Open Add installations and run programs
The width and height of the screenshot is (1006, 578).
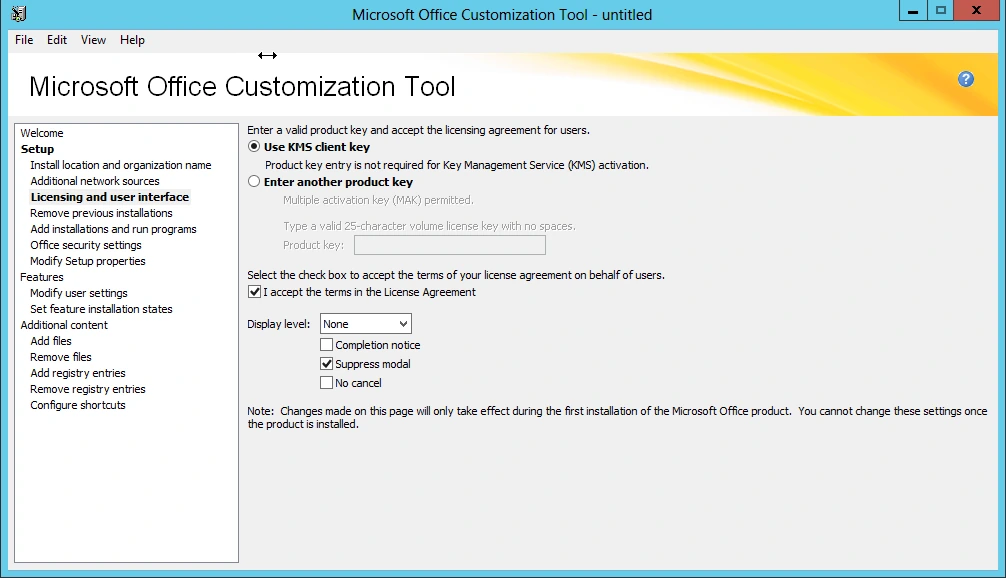pyautogui.click(x=114, y=229)
